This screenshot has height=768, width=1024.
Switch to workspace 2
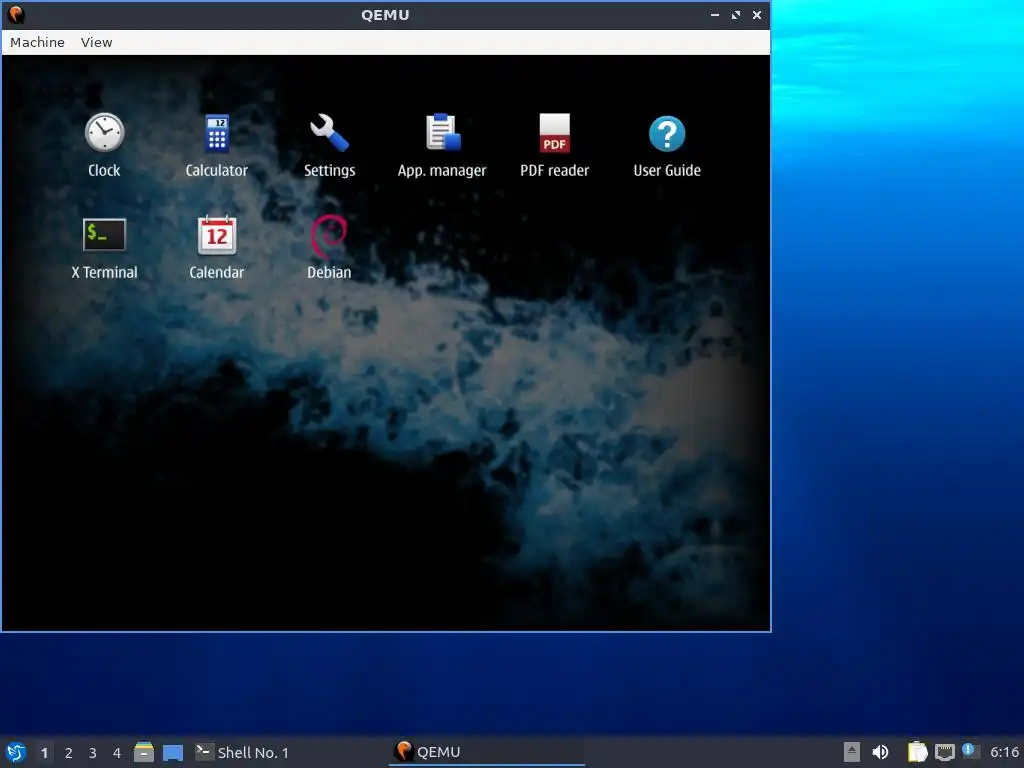click(x=69, y=753)
